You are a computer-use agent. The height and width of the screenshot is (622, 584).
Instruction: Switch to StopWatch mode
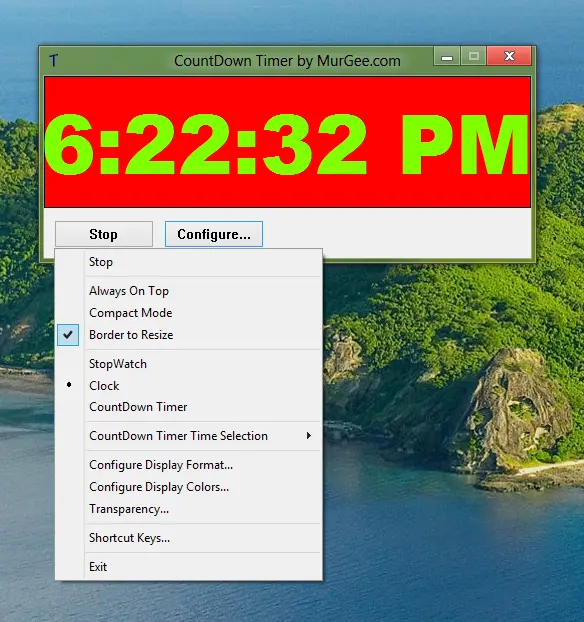pyautogui.click(x=188, y=364)
